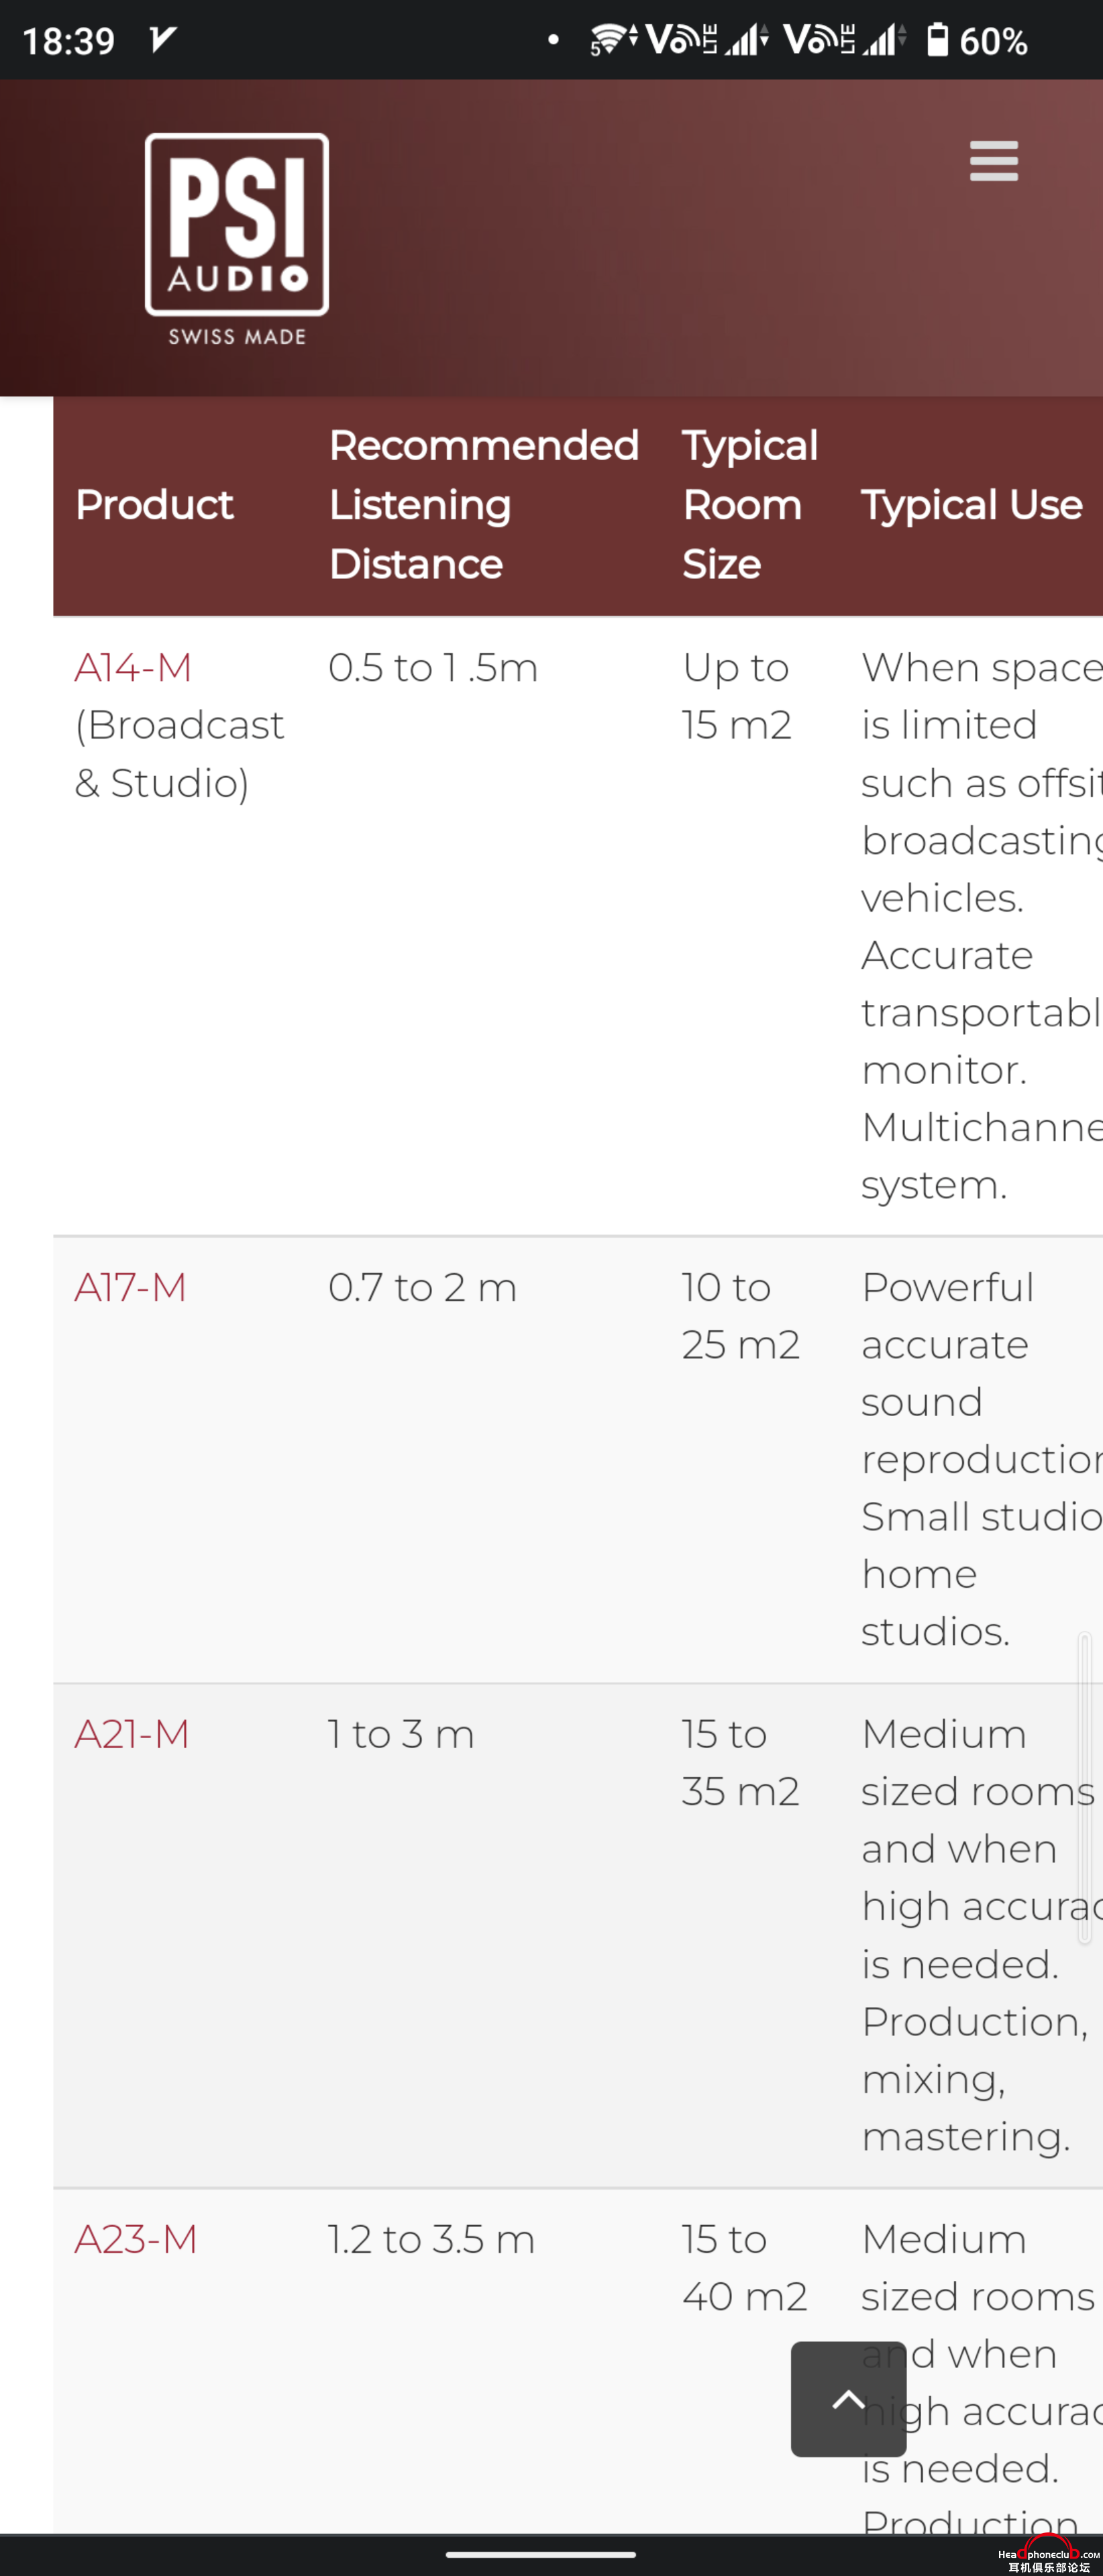The width and height of the screenshot is (1103, 2576).
Task: Tap the Wi-Fi status icon
Action: tap(613, 40)
